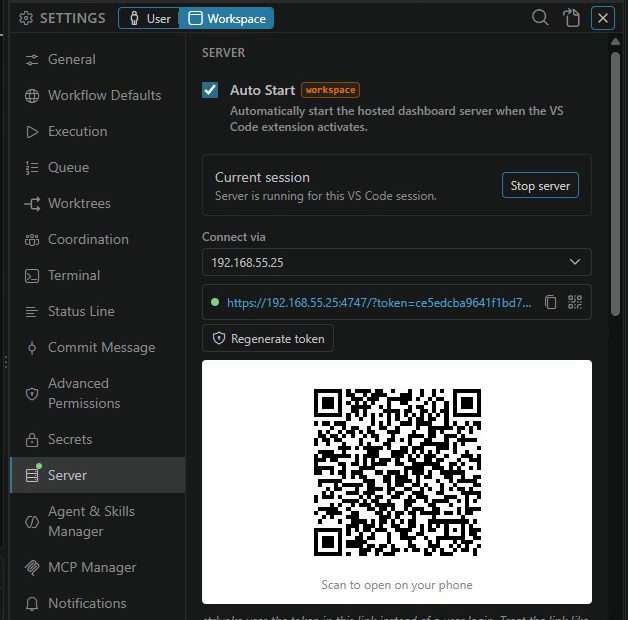Click the Workflow Defaults globe icon
This screenshot has width=628, height=620.
pyautogui.click(x=32, y=96)
